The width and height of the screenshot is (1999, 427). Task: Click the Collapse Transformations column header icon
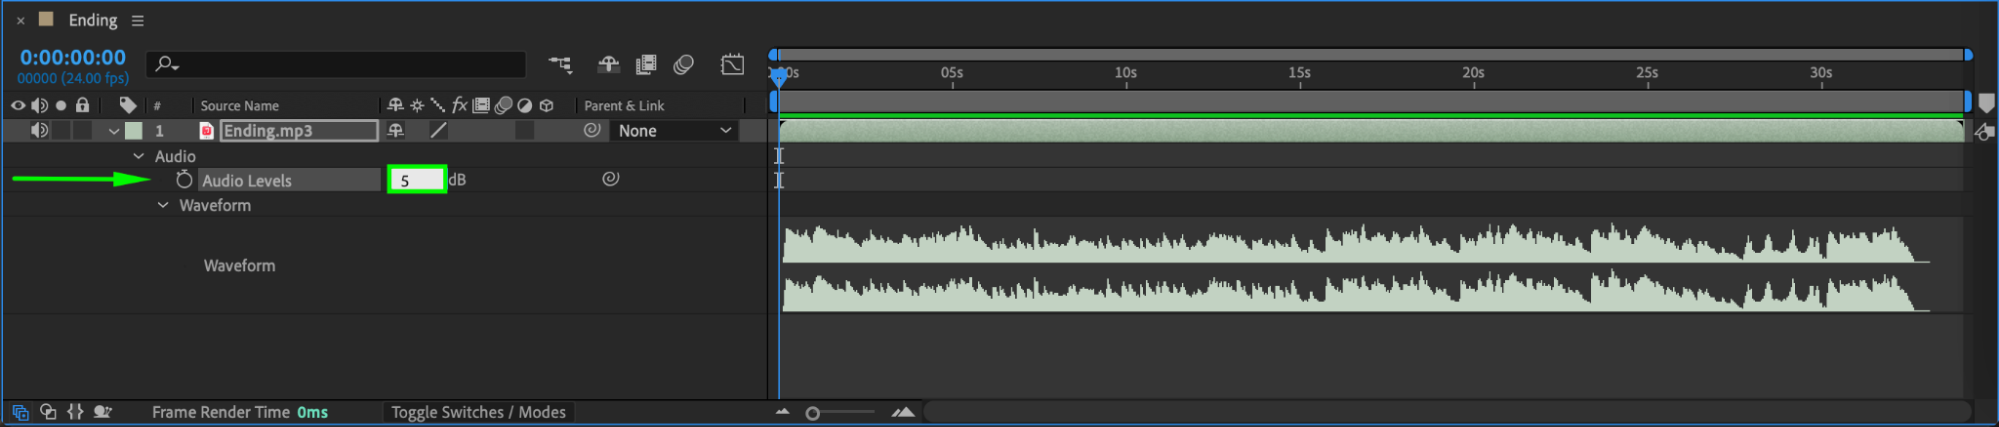coord(417,105)
